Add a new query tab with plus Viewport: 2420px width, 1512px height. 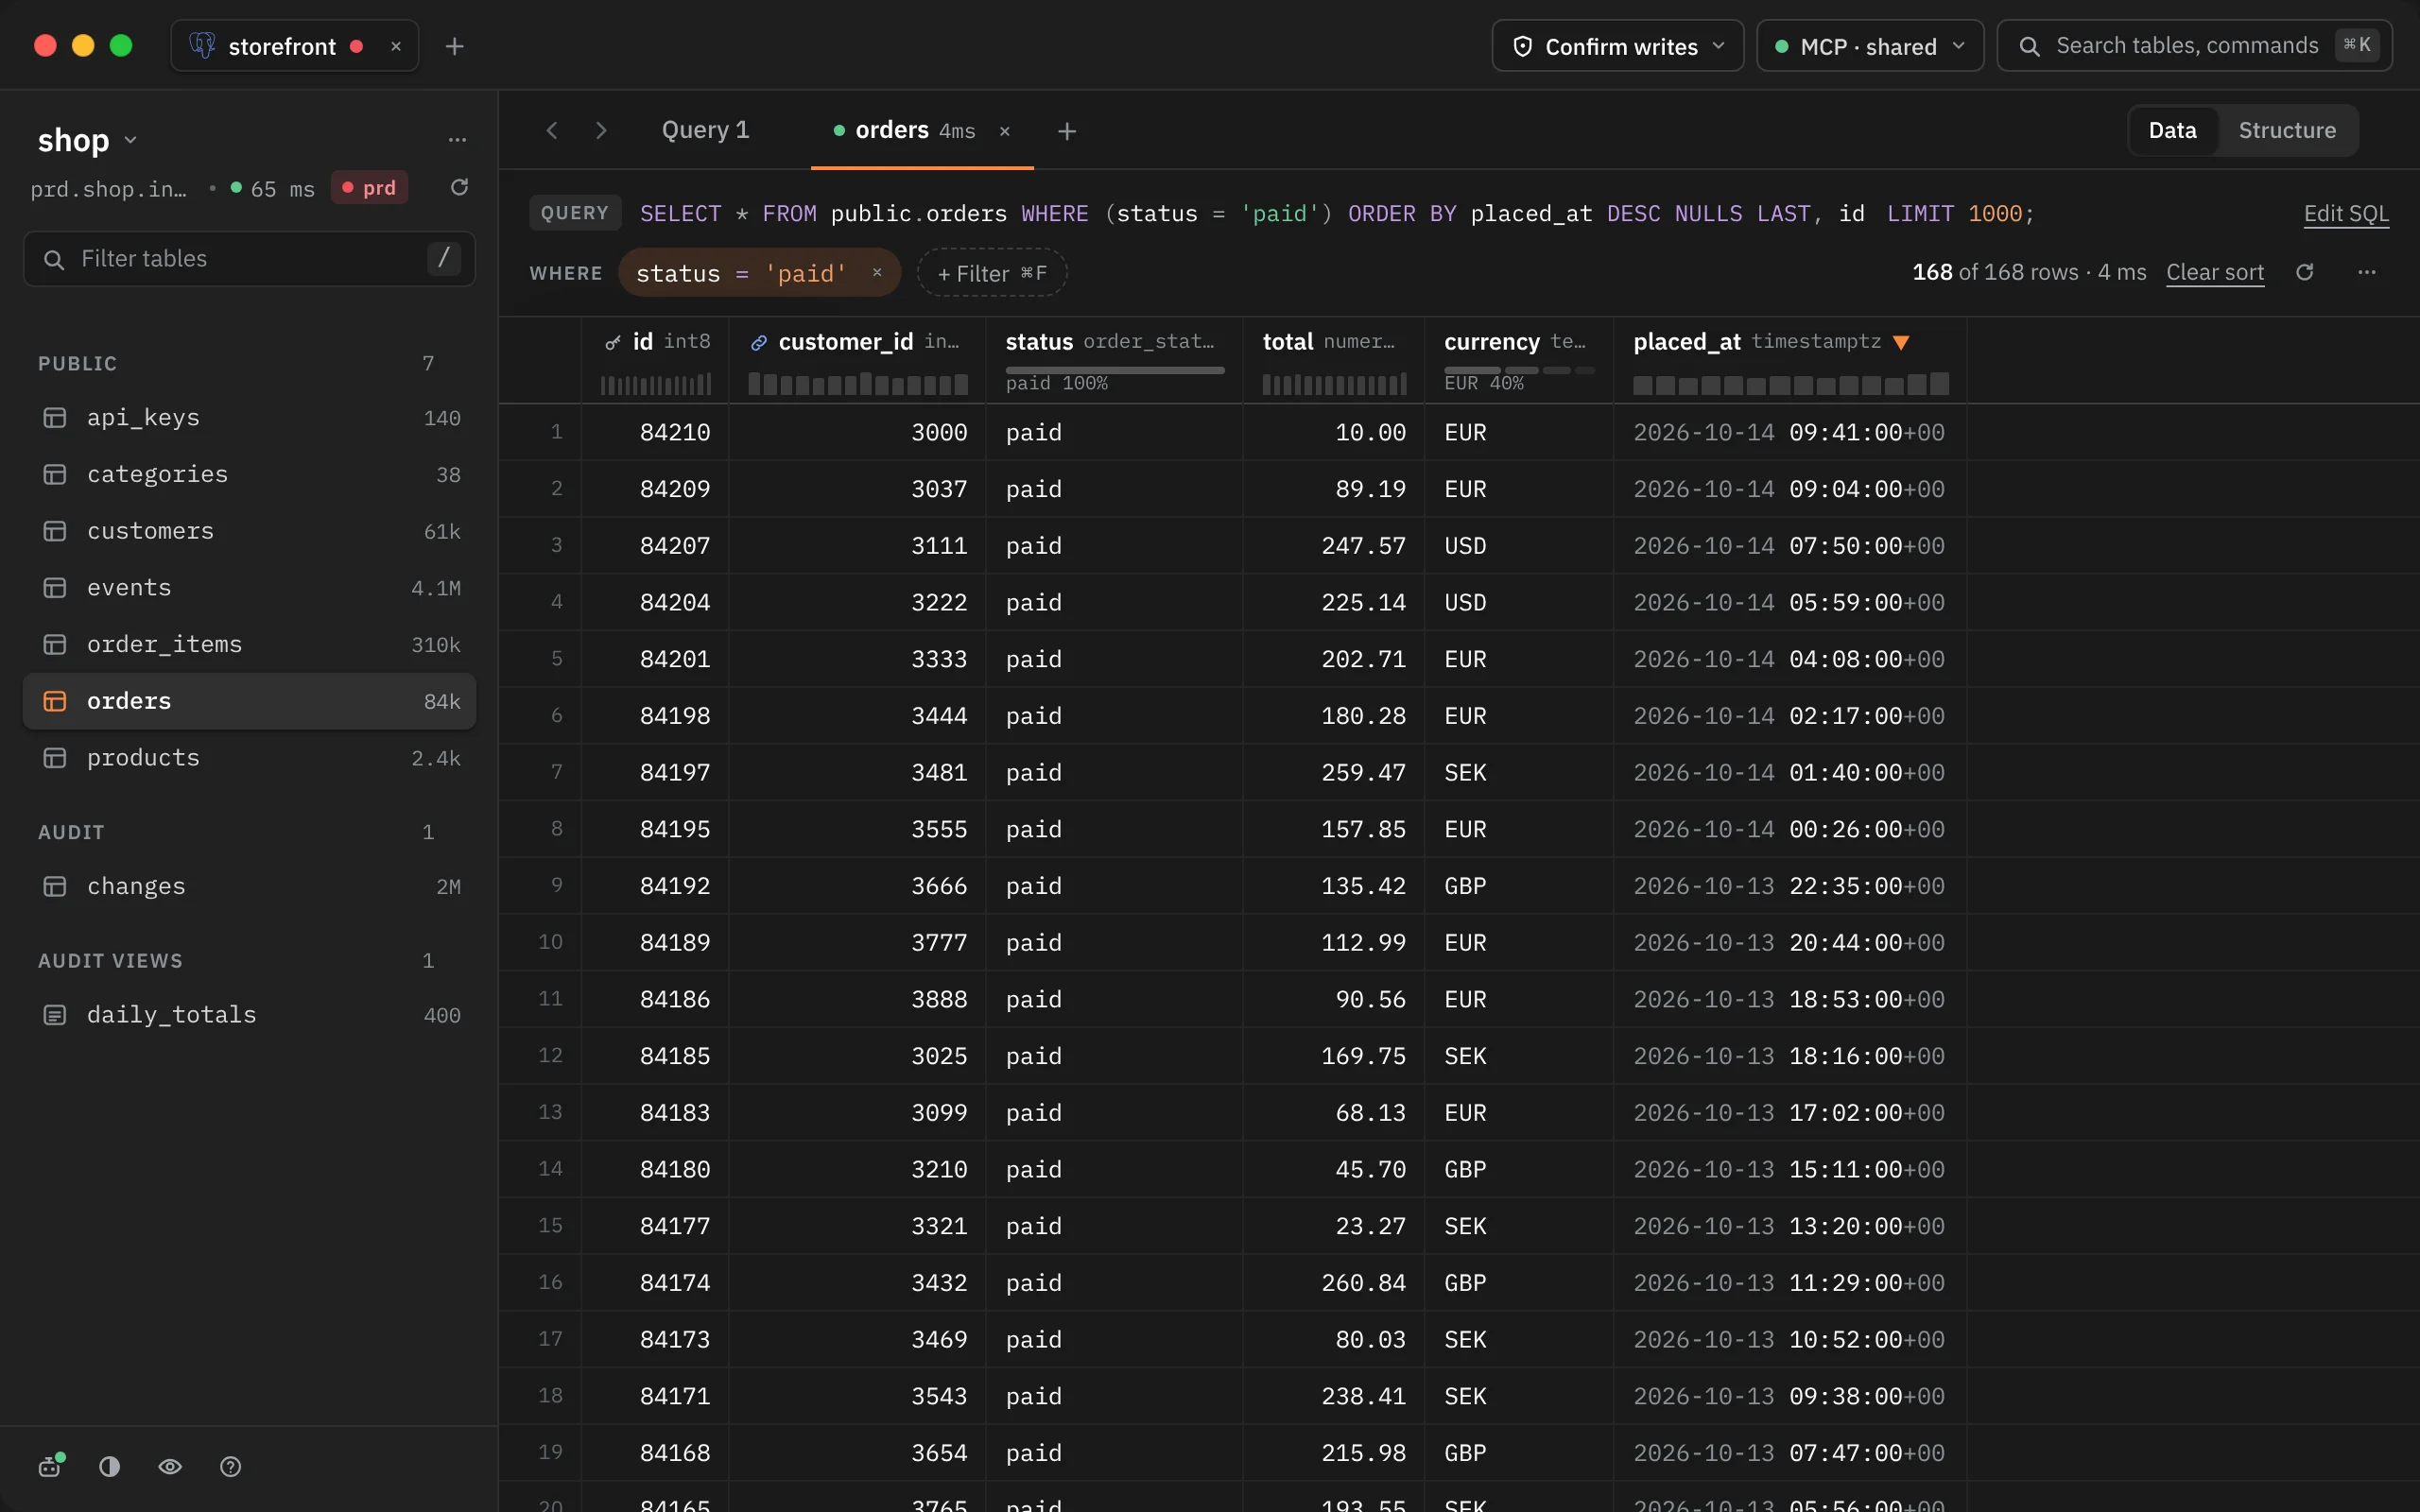click(x=1067, y=131)
